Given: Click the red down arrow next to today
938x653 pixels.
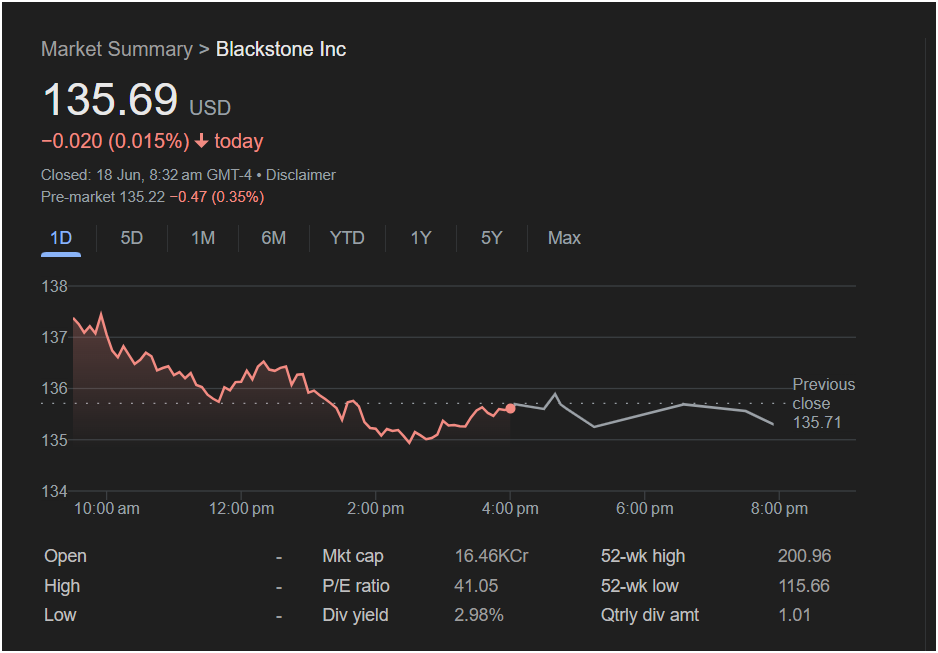Looking at the screenshot, I should point(202,141).
